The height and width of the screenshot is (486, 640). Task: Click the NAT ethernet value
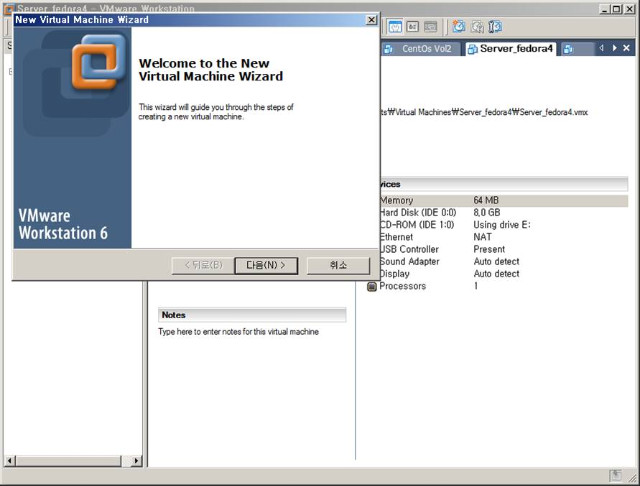coord(482,237)
